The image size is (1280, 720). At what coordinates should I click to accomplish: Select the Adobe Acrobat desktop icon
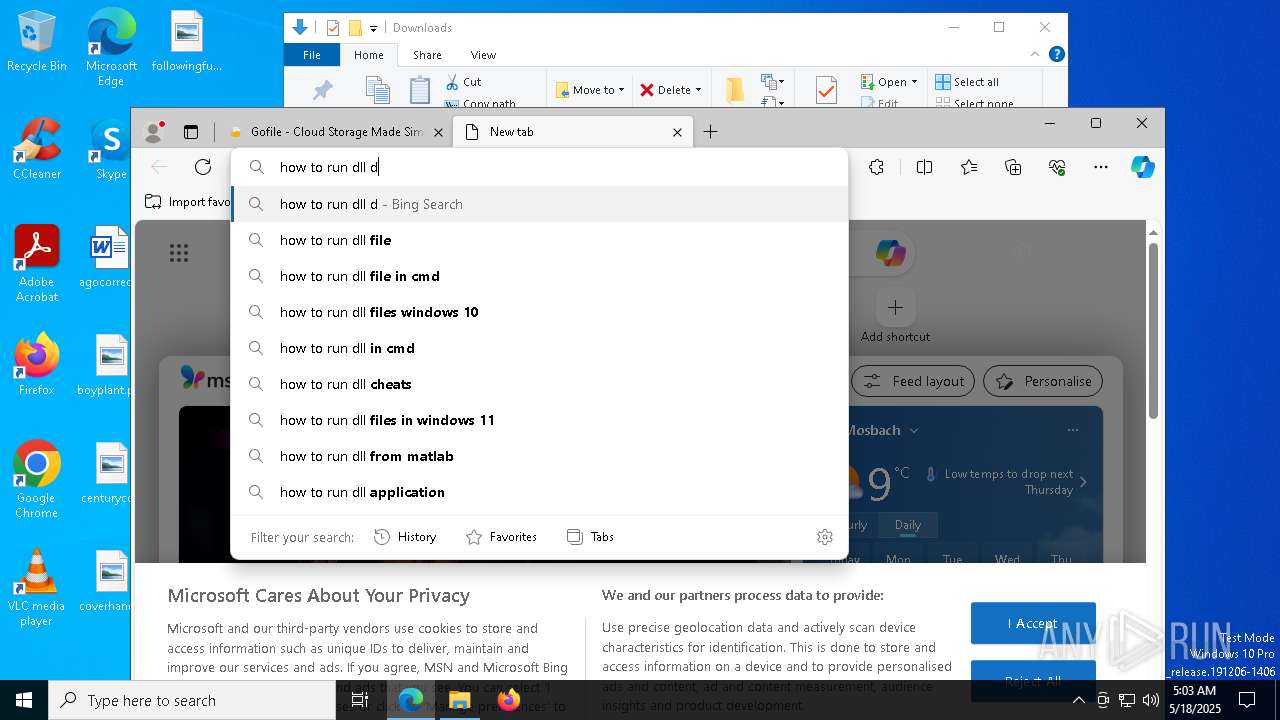click(37, 264)
